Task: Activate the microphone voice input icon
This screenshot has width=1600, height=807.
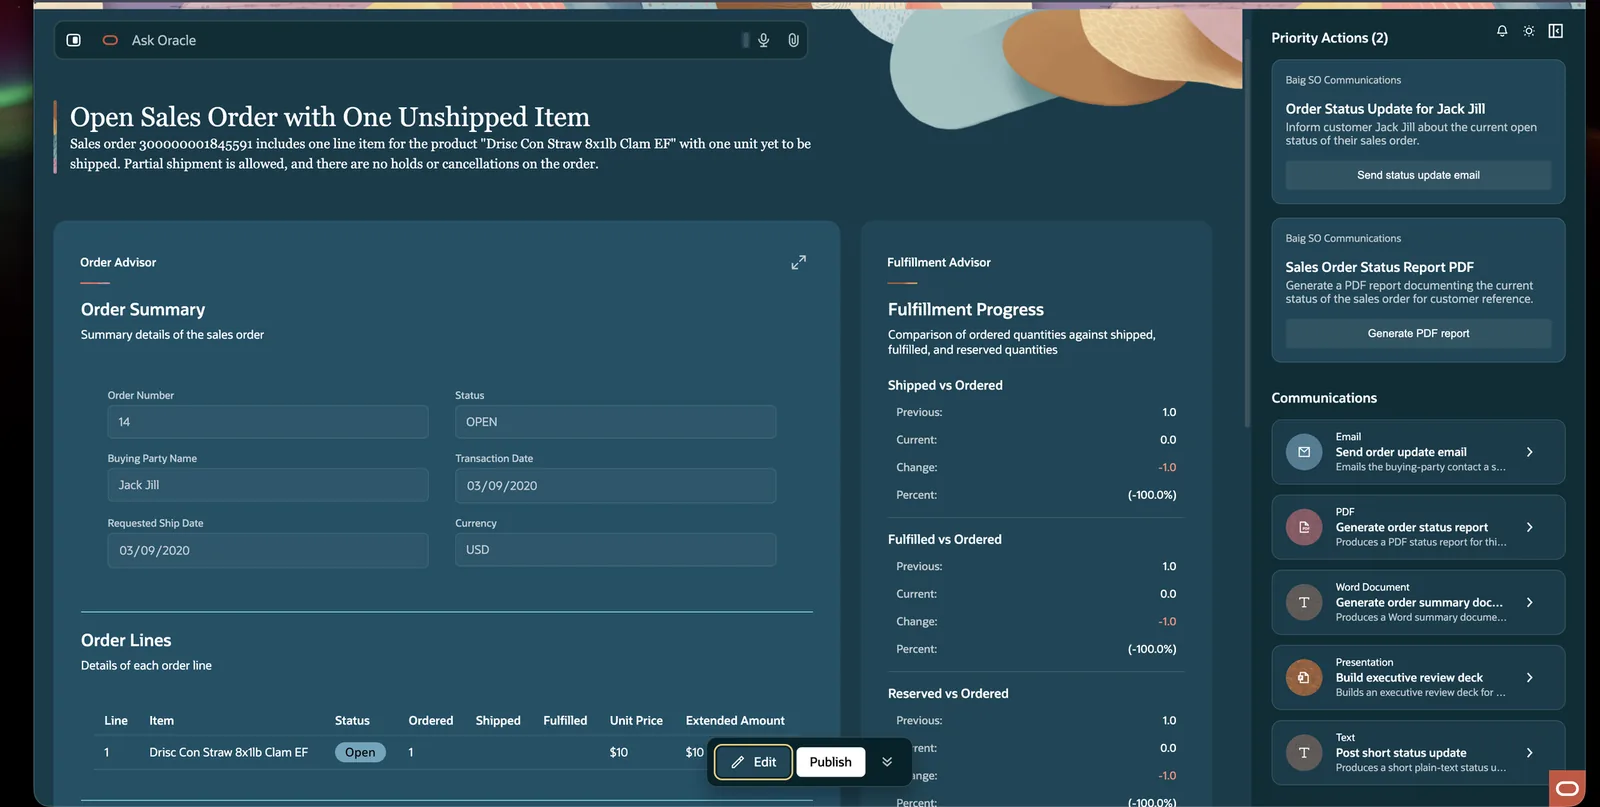Action: (x=763, y=40)
